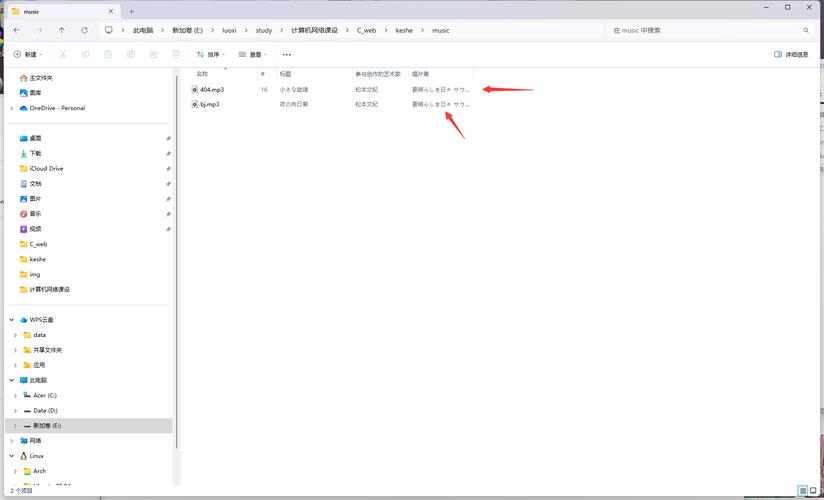824x500 pixels.
Task: Click the Share icon in toolbar
Action: pos(153,54)
